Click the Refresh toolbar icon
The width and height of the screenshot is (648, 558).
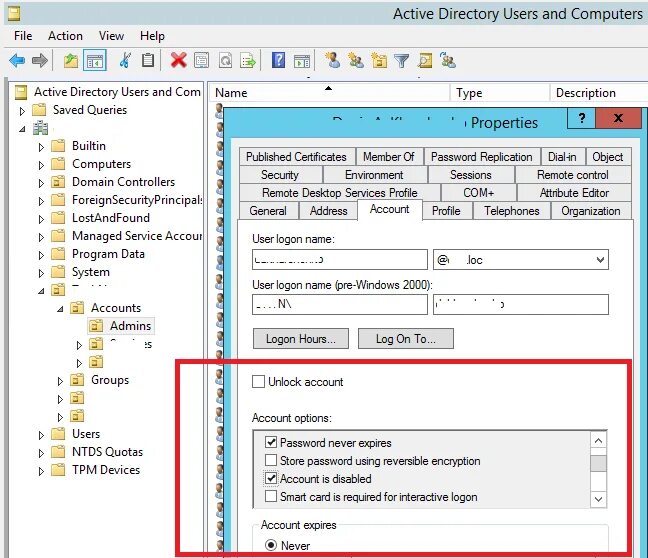point(225,61)
